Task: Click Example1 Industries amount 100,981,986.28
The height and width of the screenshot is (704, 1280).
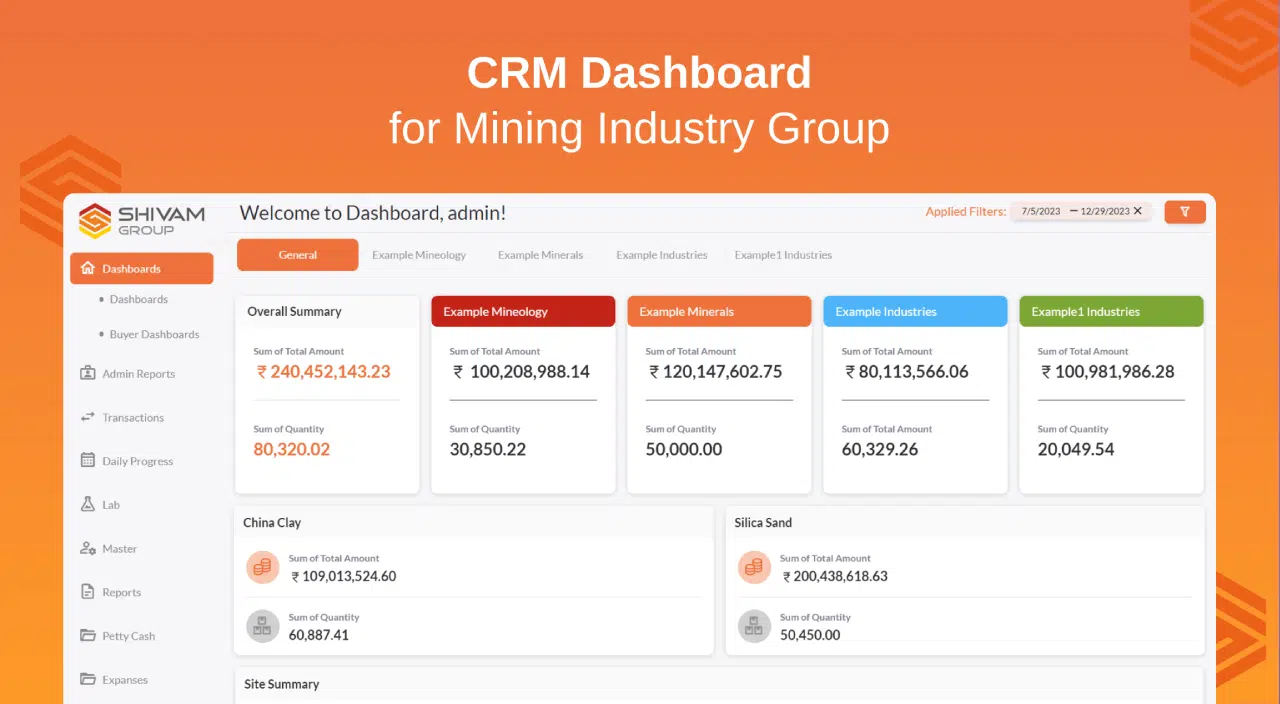Action: (1107, 371)
